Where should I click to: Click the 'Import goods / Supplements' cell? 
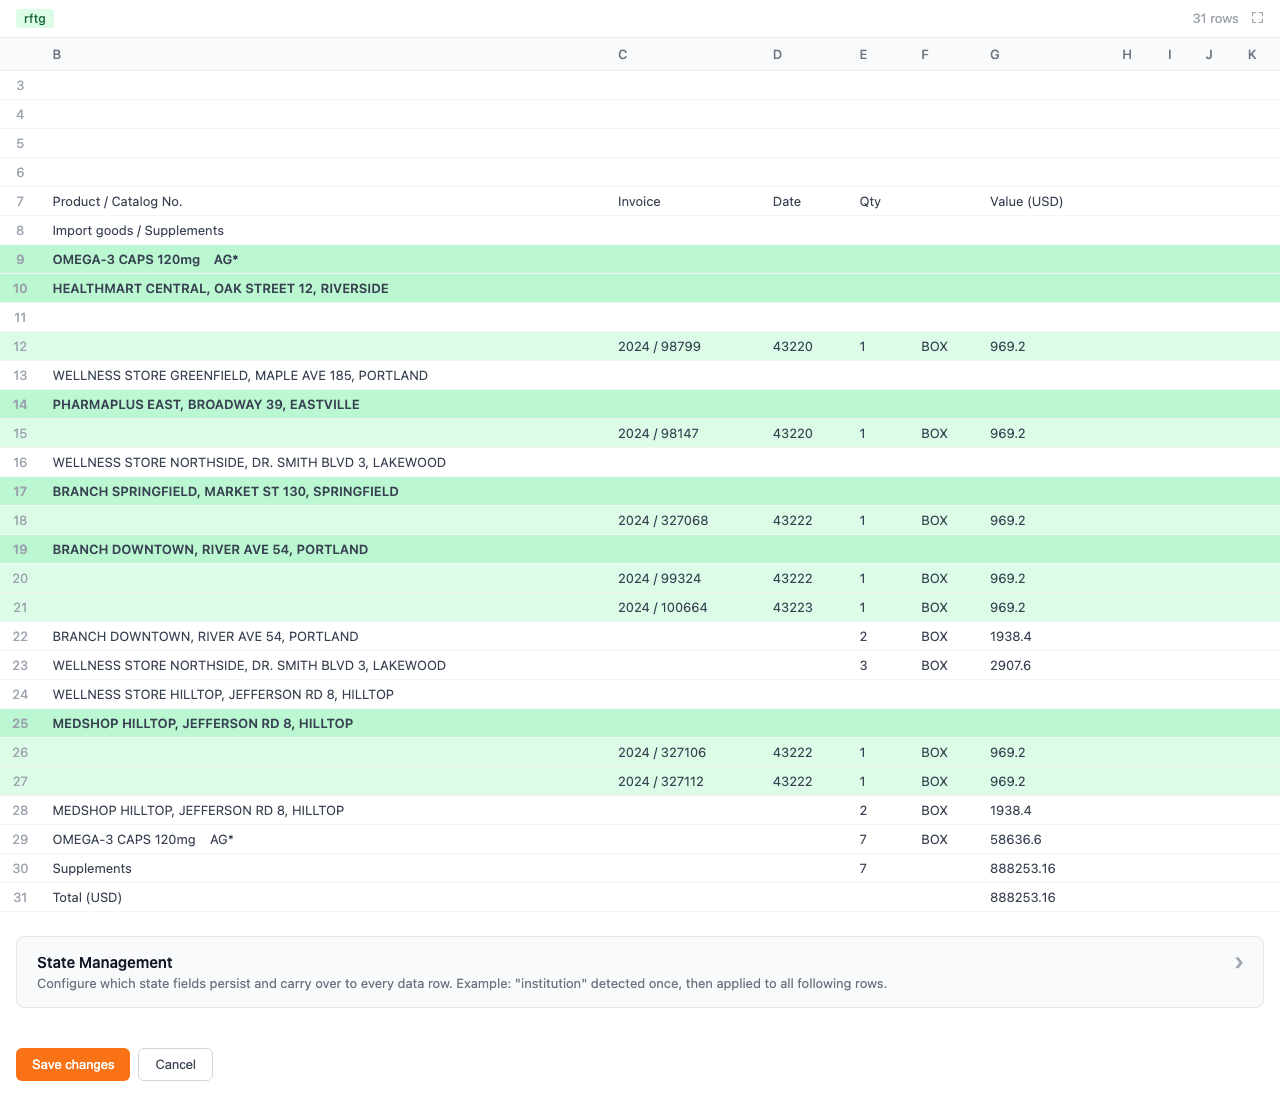[138, 230]
